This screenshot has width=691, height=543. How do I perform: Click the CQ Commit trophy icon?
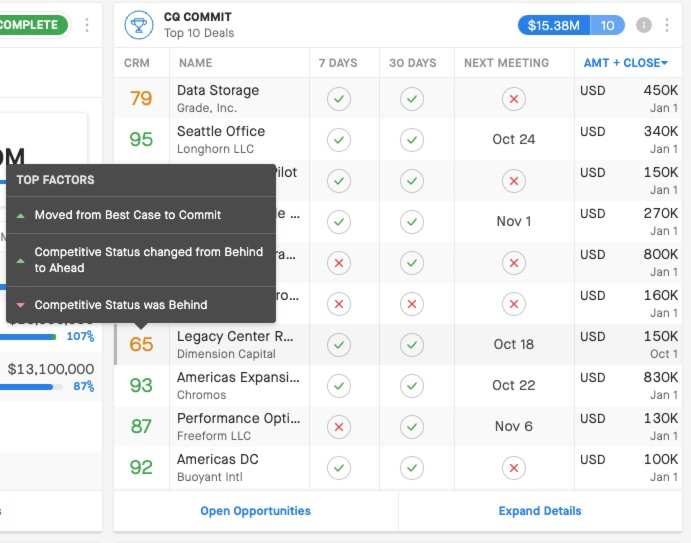click(x=139, y=25)
